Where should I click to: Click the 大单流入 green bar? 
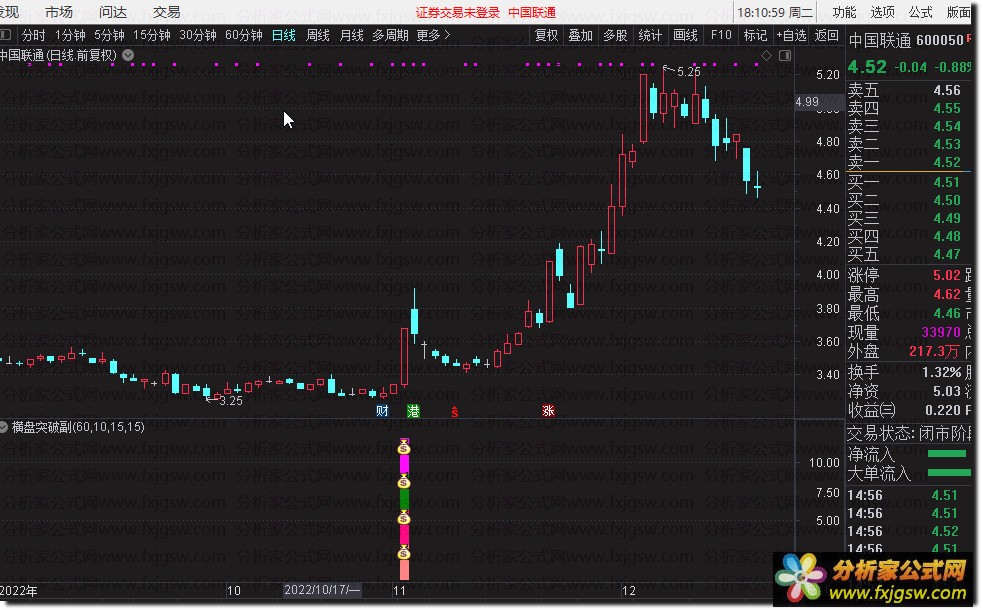(947, 473)
